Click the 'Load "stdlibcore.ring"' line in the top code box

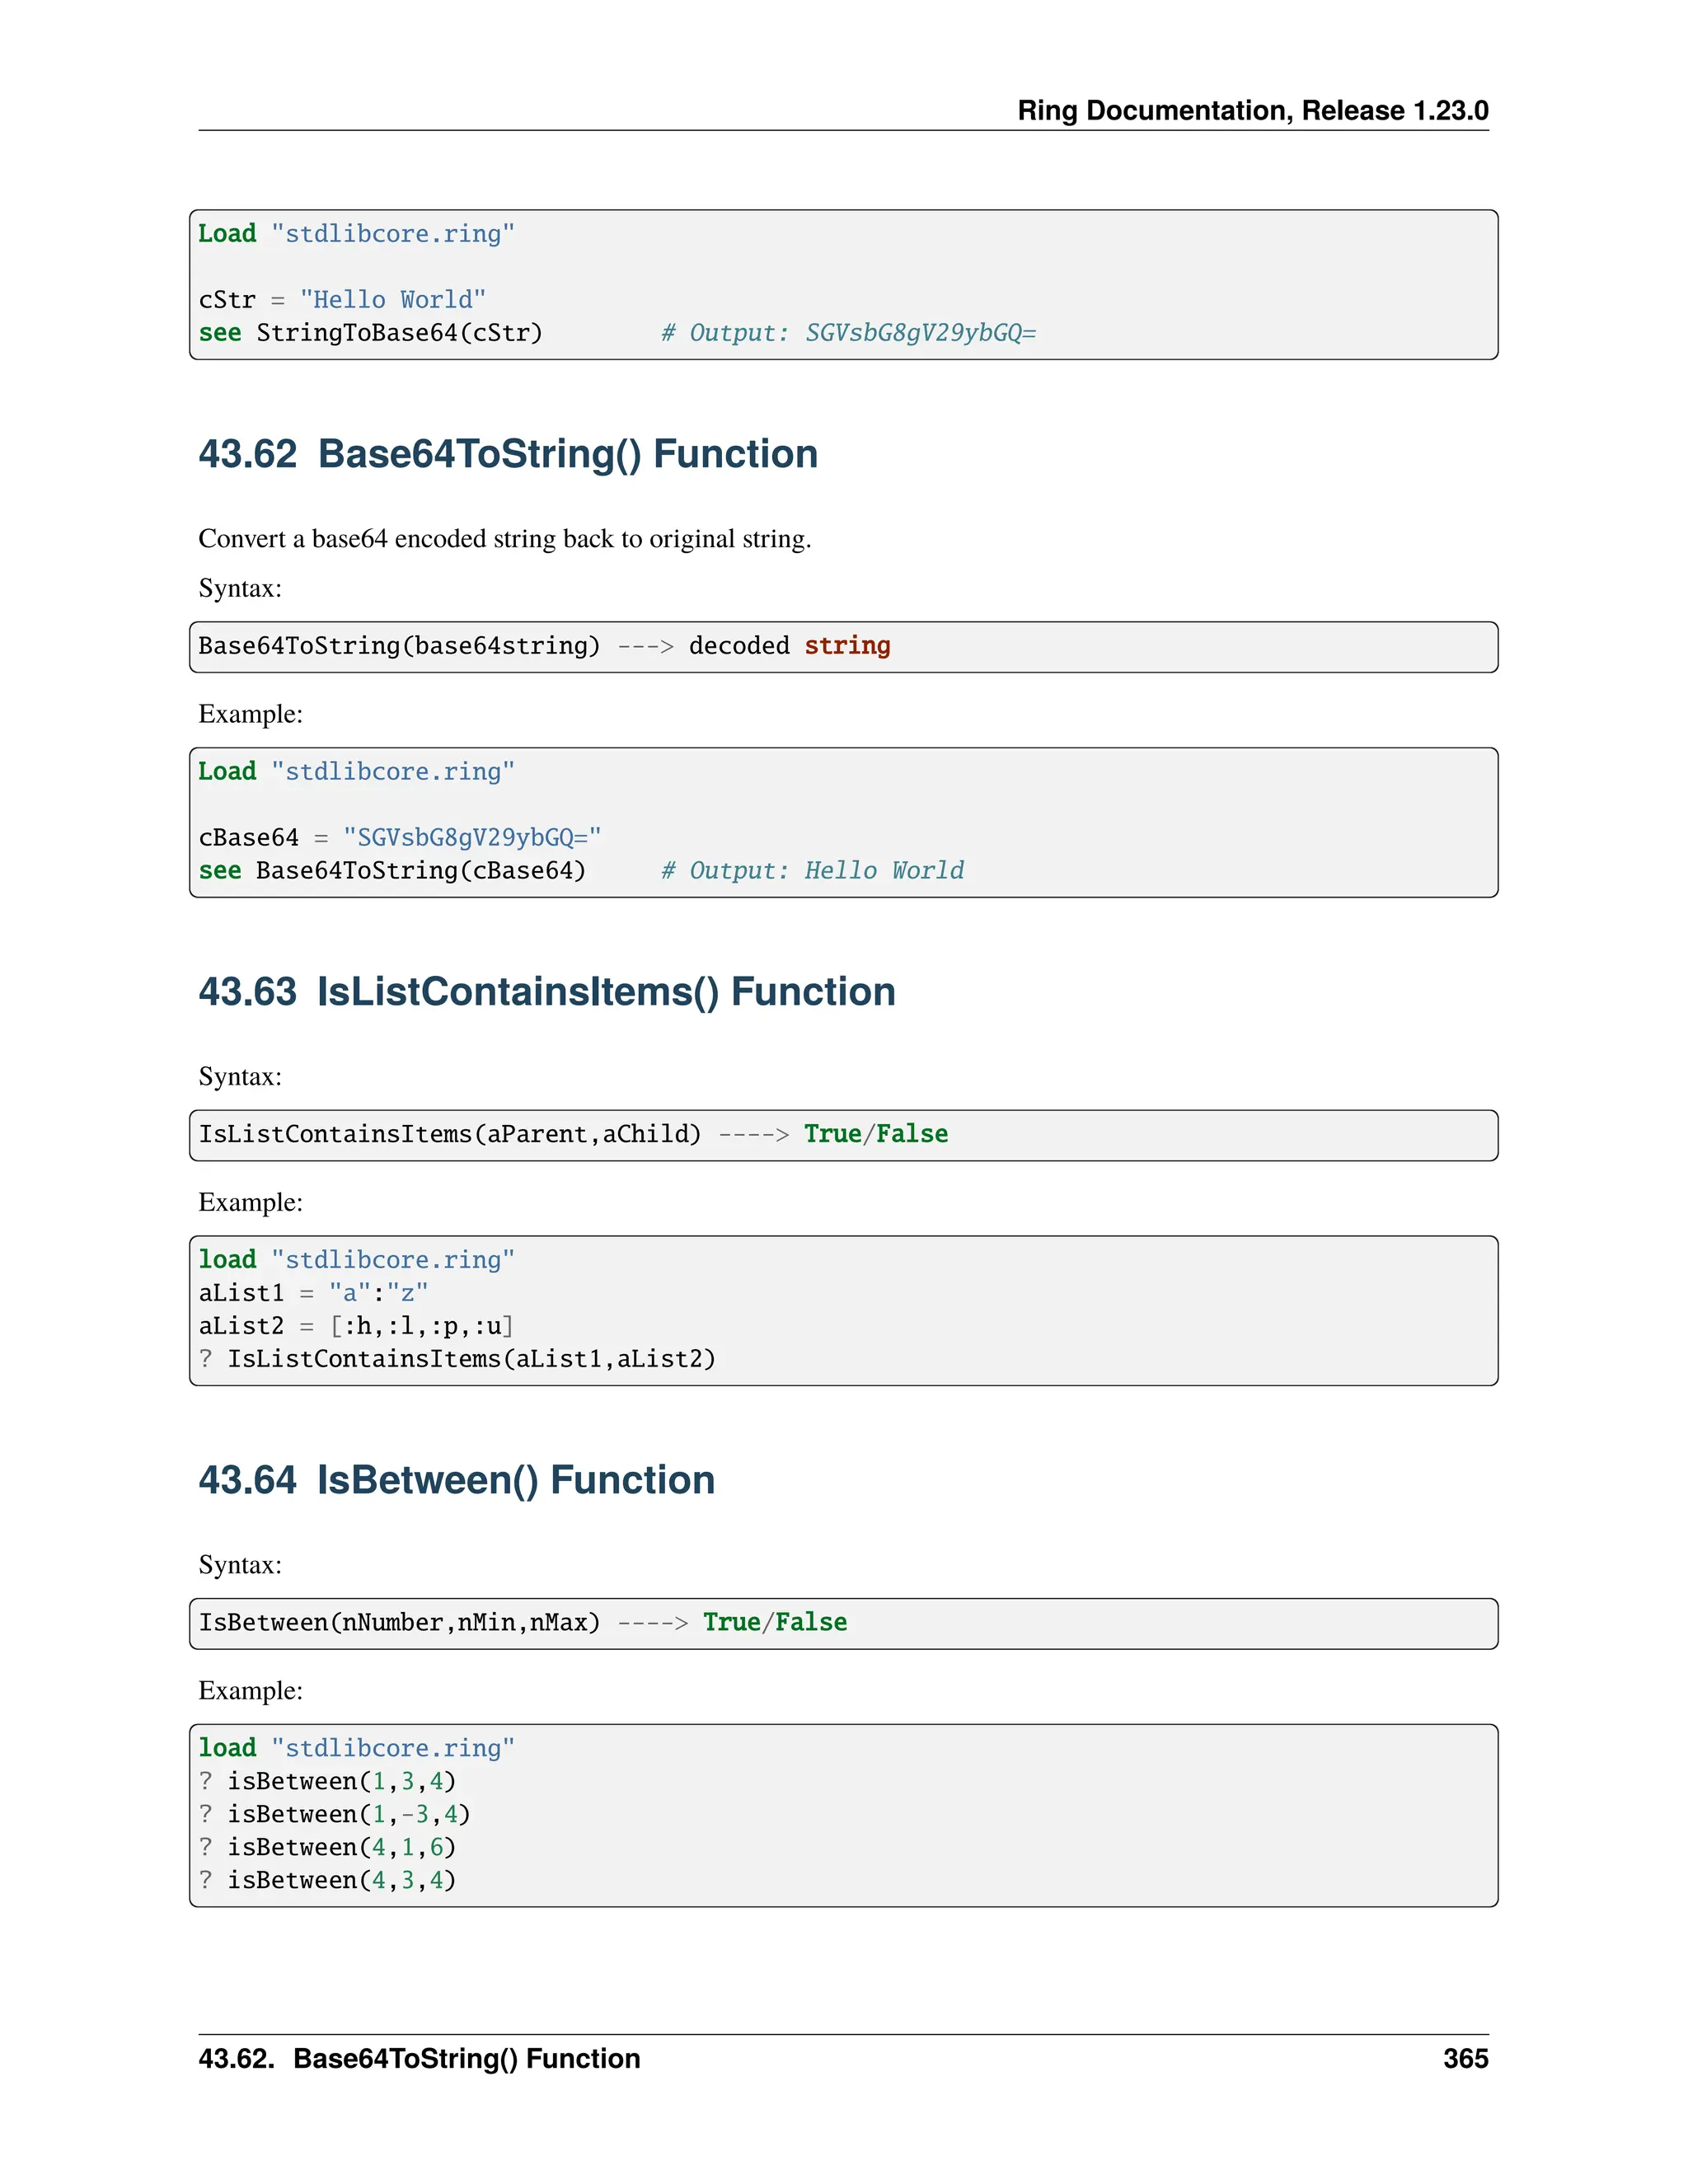tap(356, 234)
